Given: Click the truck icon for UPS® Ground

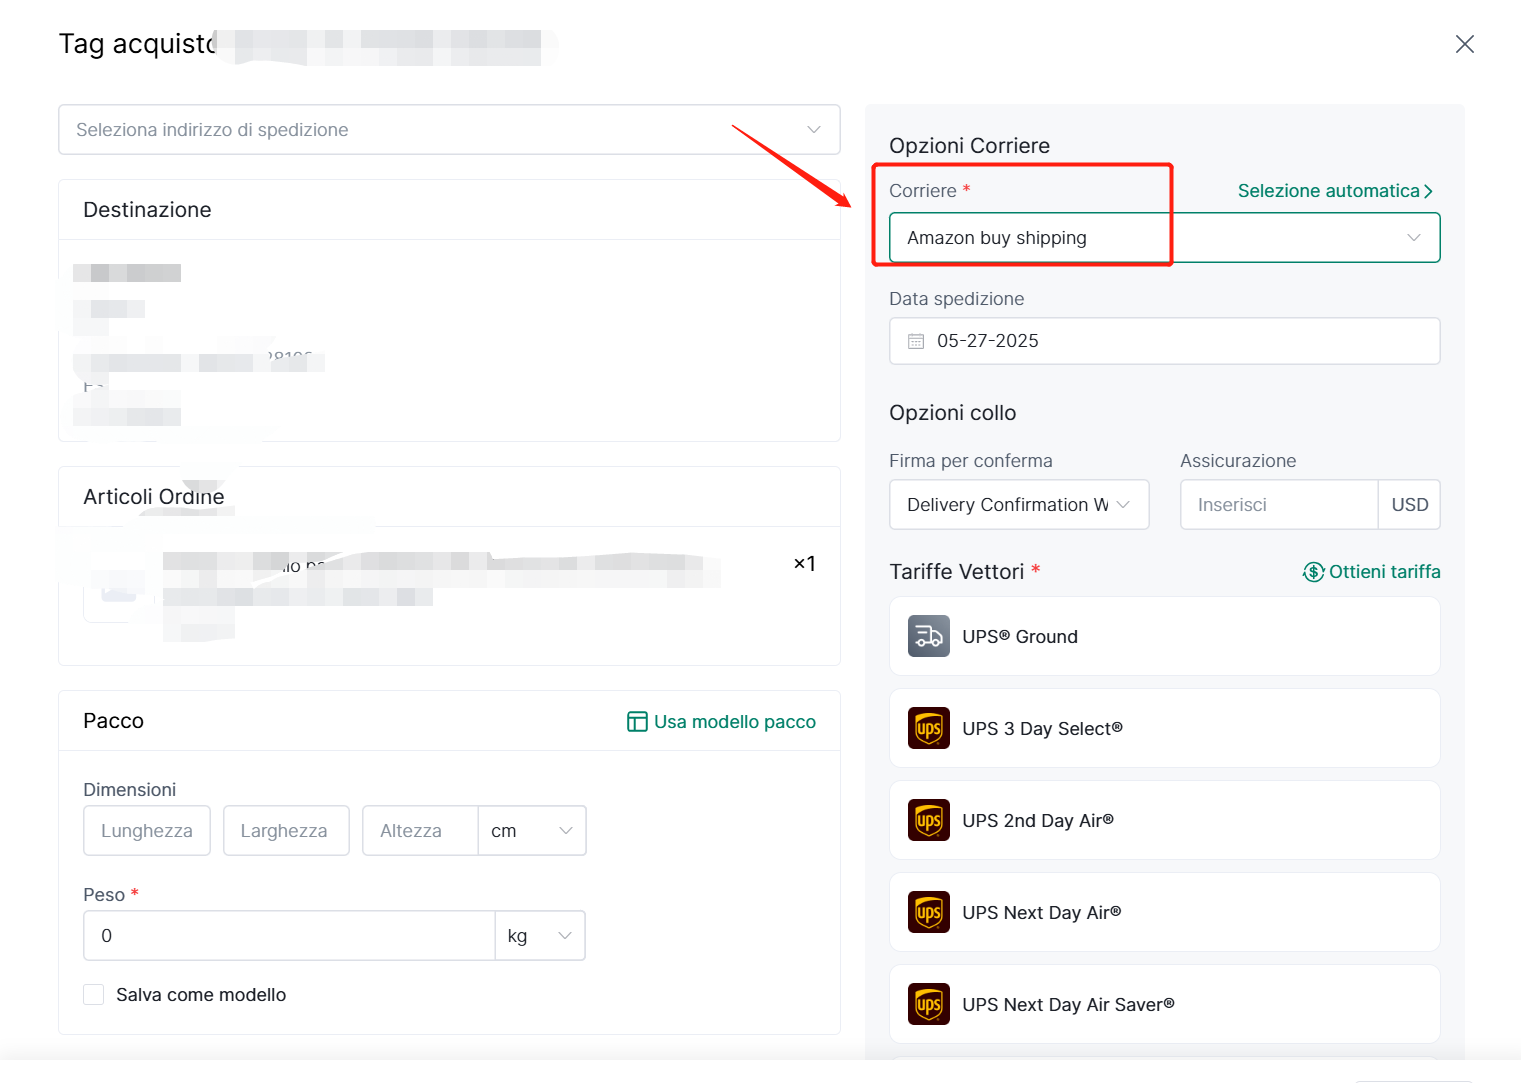Looking at the screenshot, I should [x=929, y=636].
